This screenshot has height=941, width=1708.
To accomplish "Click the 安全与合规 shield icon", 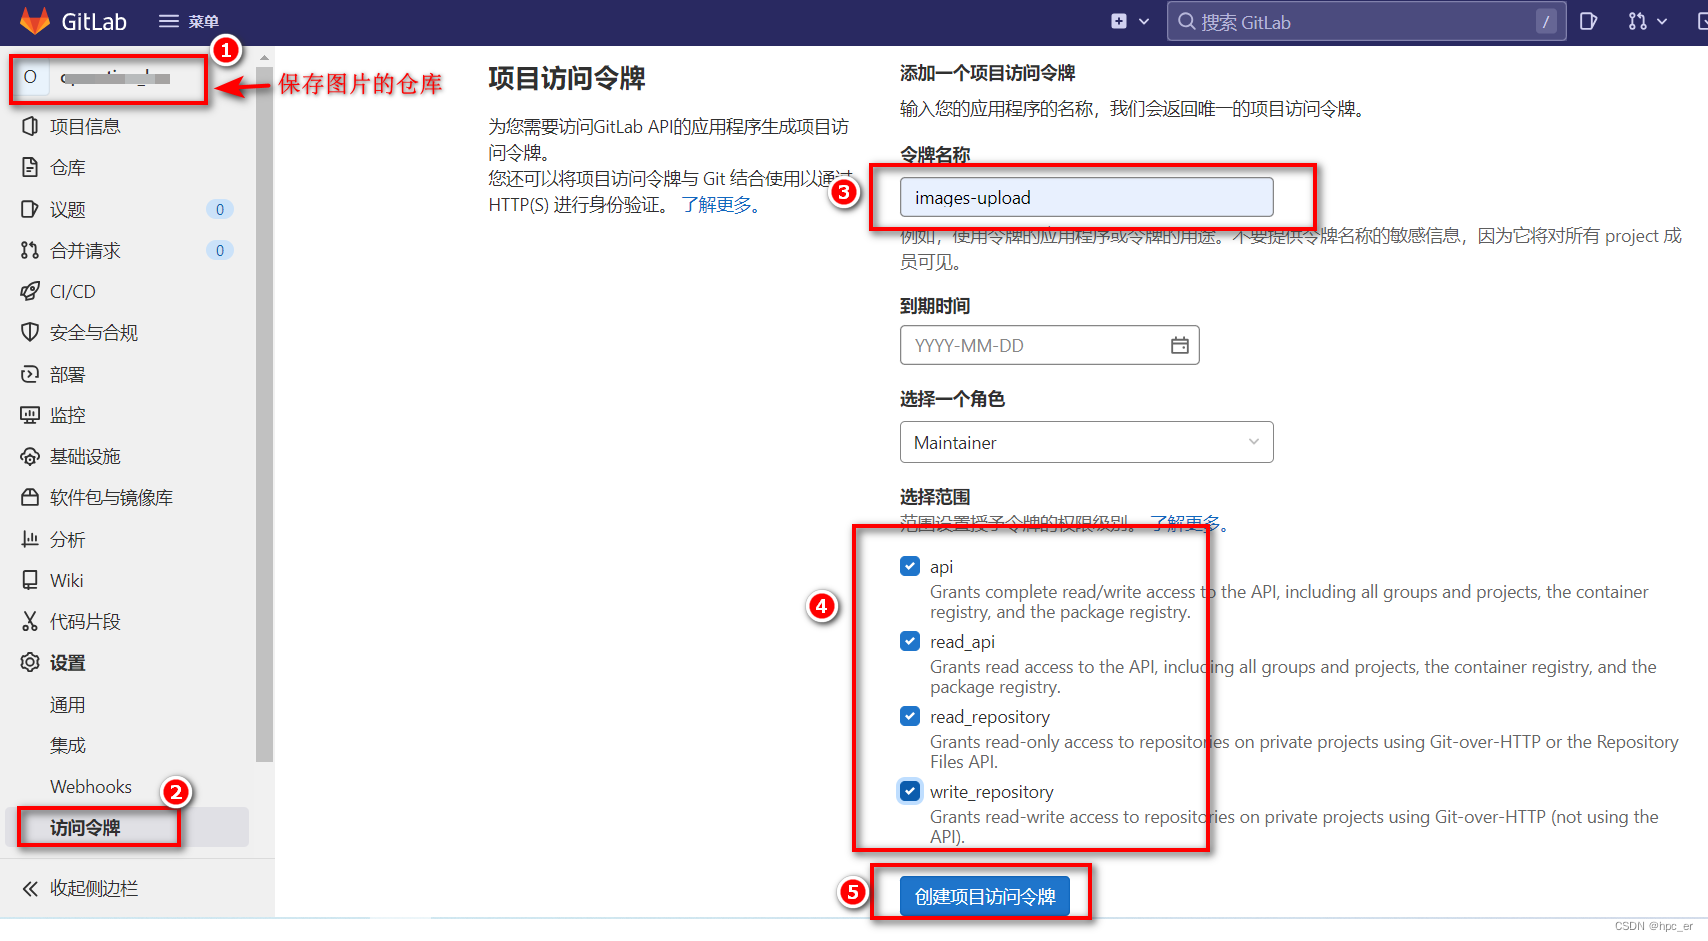I will [30, 332].
